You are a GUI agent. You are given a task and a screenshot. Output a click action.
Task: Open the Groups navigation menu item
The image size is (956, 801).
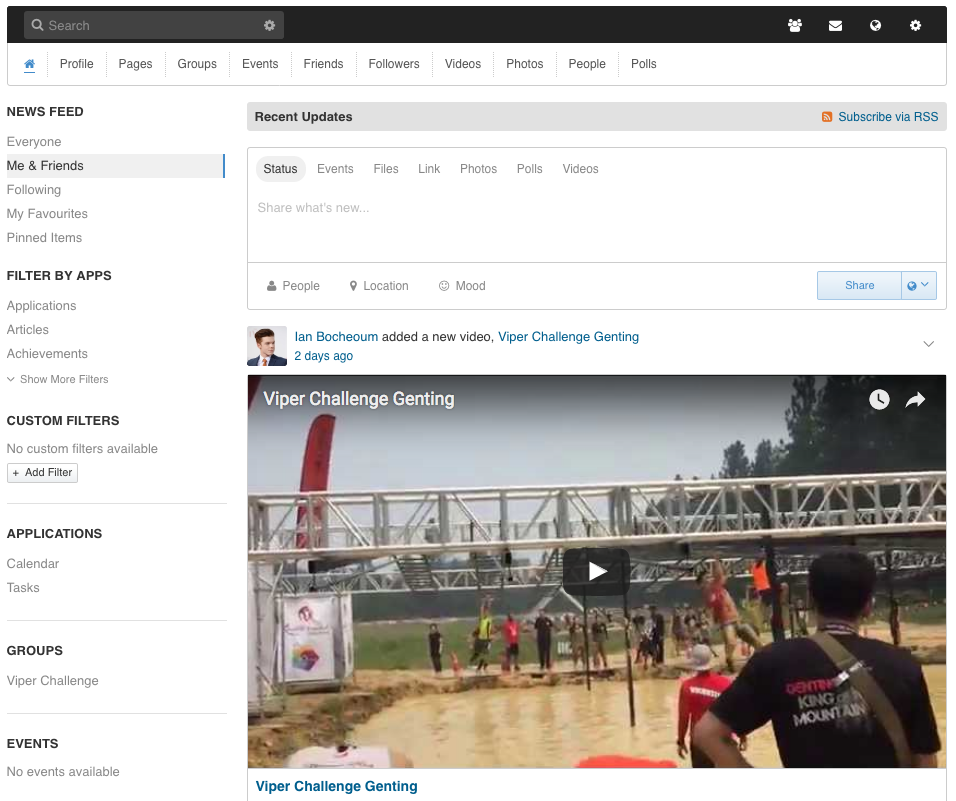(196, 63)
